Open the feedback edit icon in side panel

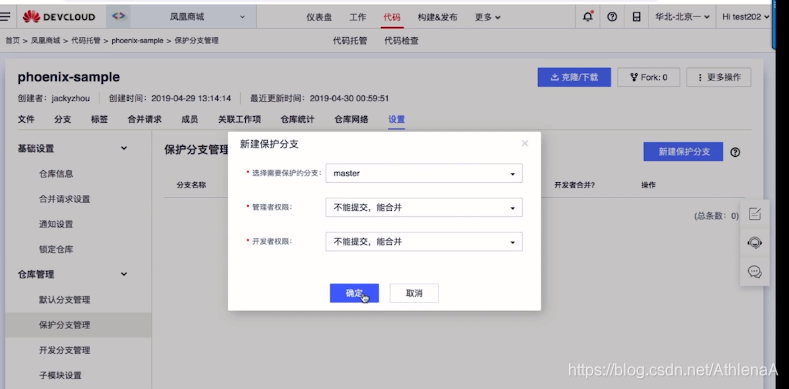[x=754, y=214]
